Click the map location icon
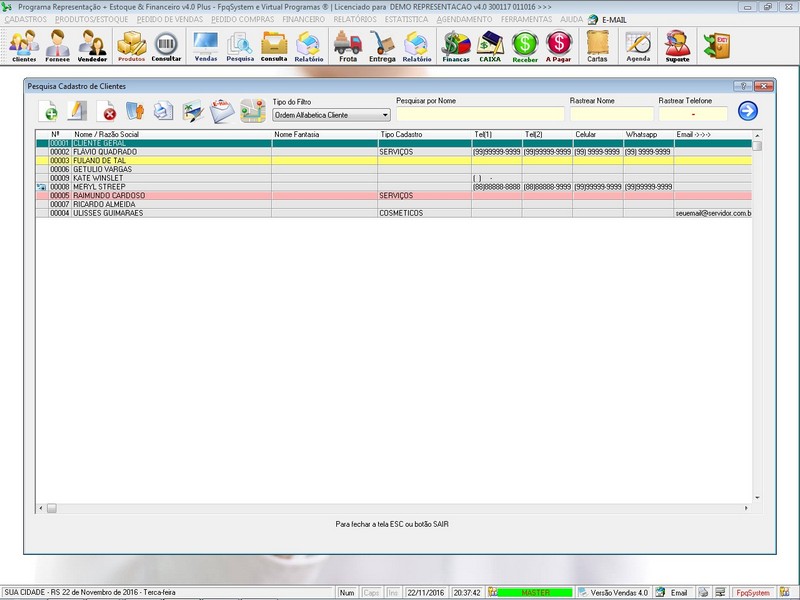The image size is (800, 600). [251, 111]
